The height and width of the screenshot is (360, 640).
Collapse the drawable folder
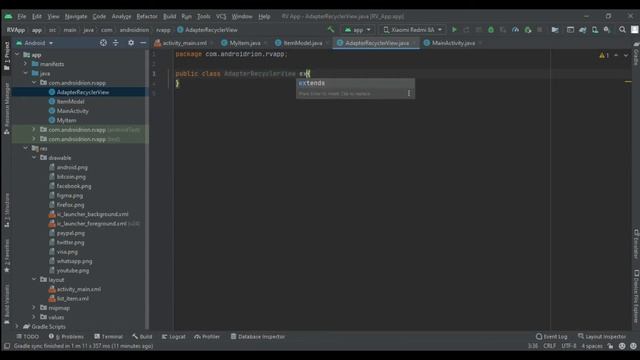pyautogui.click(x=34, y=158)
